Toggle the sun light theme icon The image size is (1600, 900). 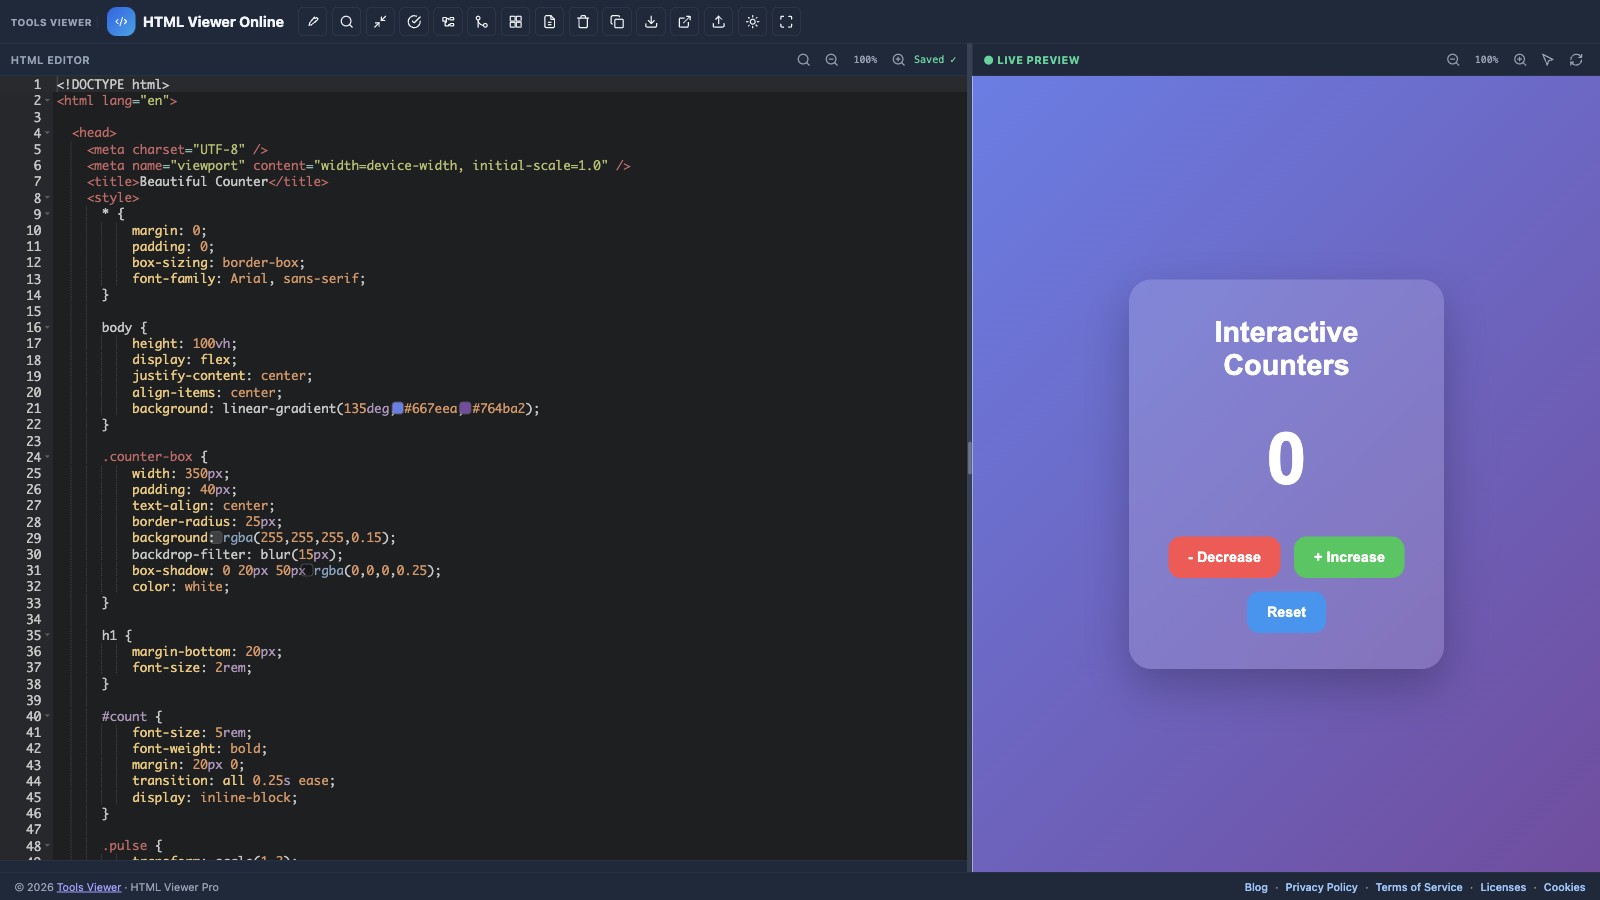[752, 22]
